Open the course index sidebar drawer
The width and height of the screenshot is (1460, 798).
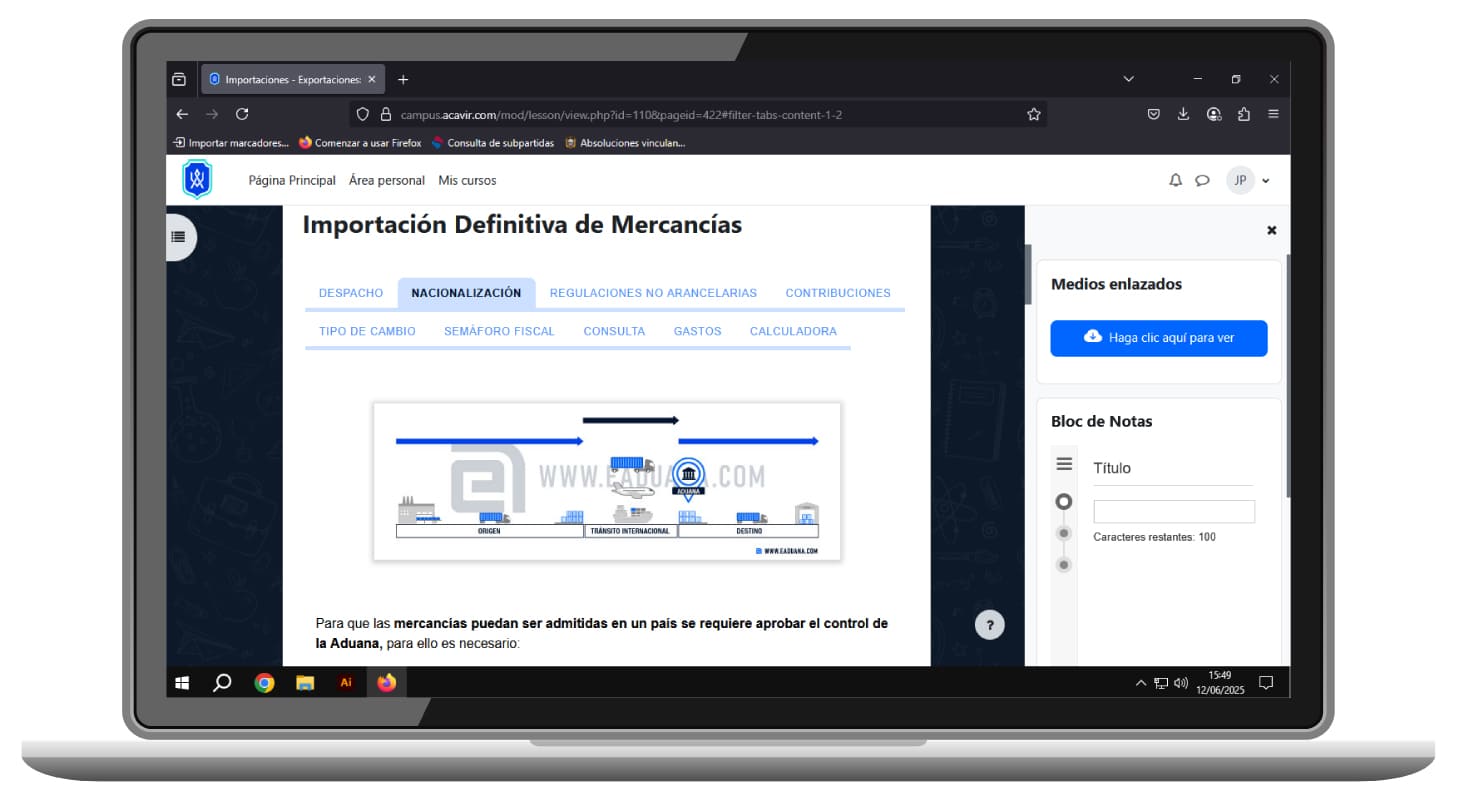pyautogui.click(x=179, y=237)
